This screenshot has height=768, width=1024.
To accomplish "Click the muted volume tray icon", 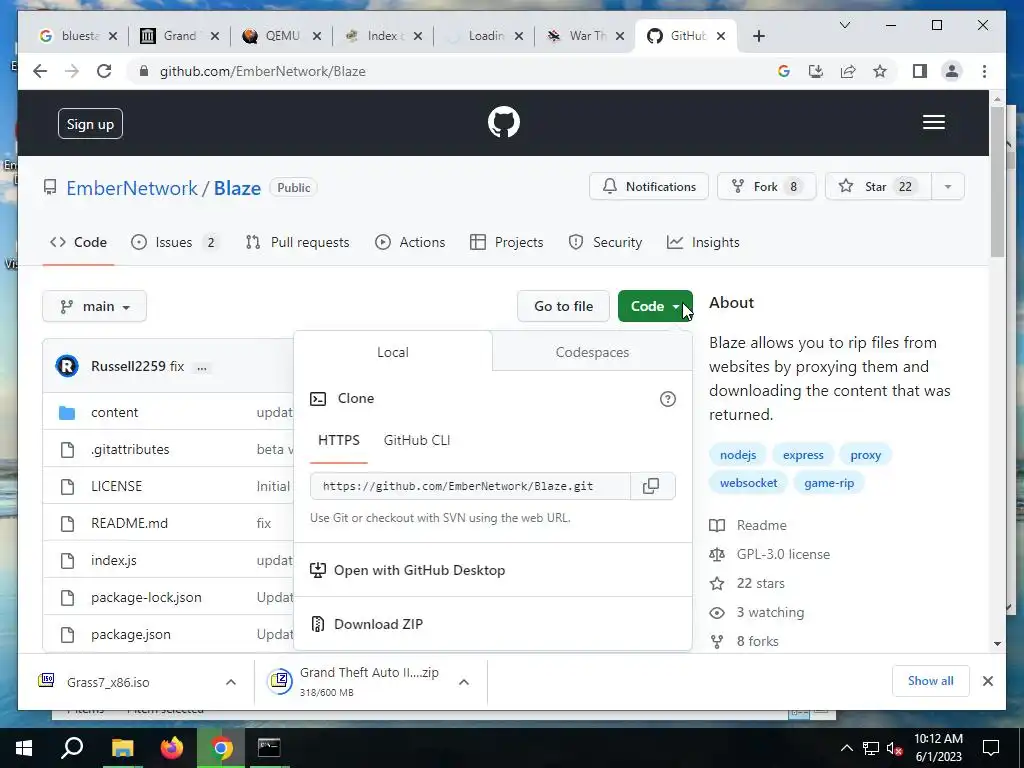I will [894, 748].
